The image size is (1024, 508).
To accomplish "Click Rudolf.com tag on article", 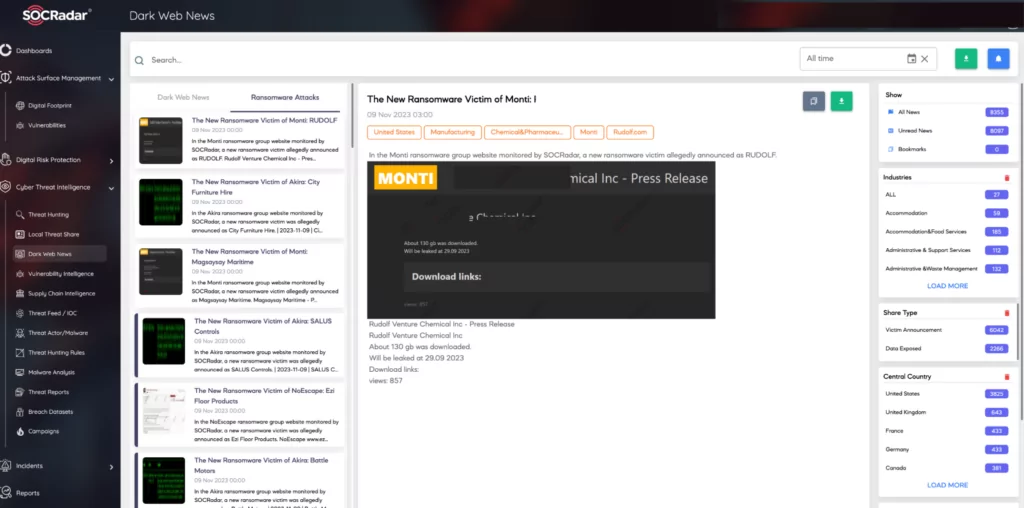I will click(x=630, y=132).
